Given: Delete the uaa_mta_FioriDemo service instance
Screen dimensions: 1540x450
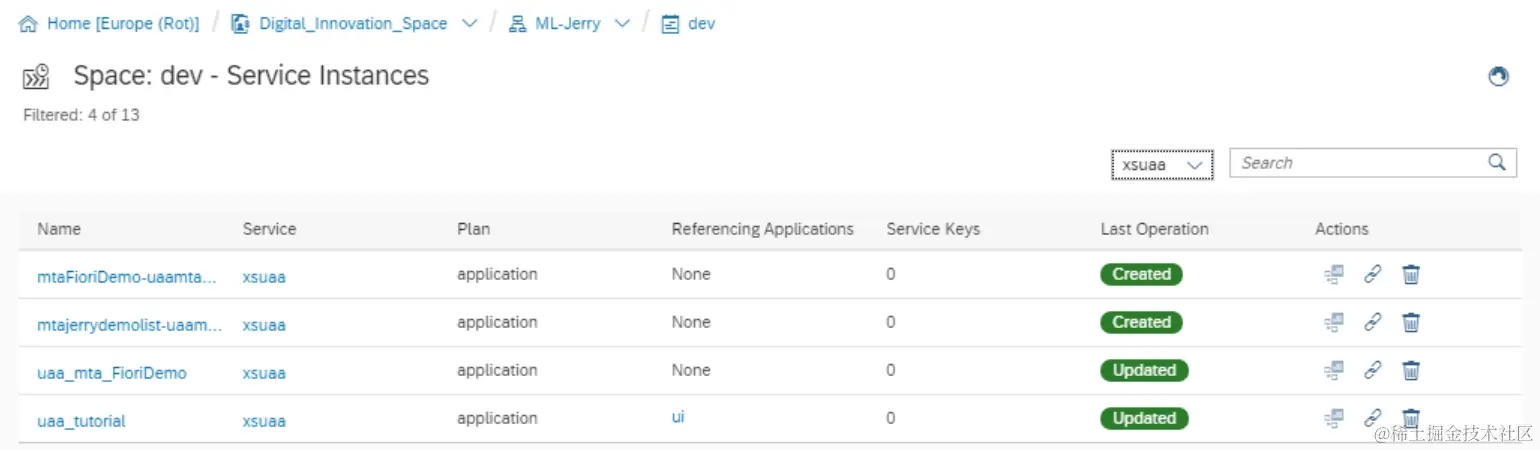Looking at the screenshot, I should [1410, 371].
